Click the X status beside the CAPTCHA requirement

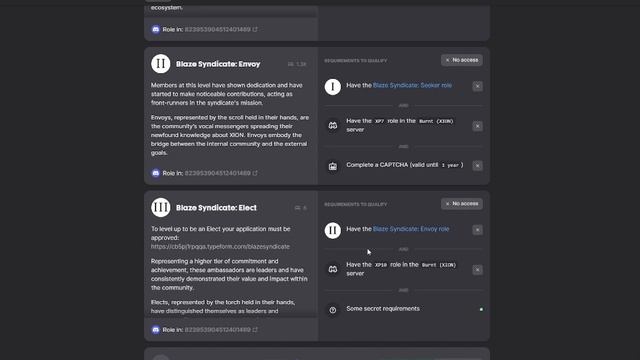(x=477, y=166)
